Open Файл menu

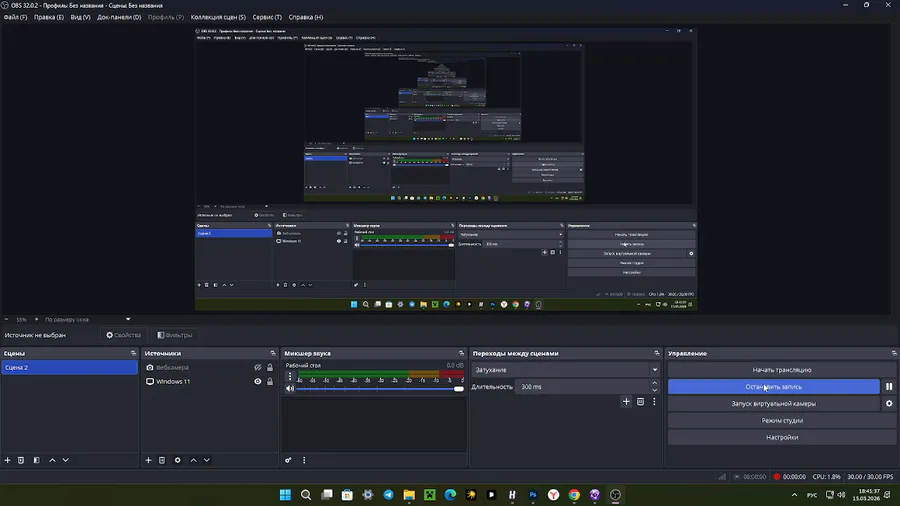15,17
